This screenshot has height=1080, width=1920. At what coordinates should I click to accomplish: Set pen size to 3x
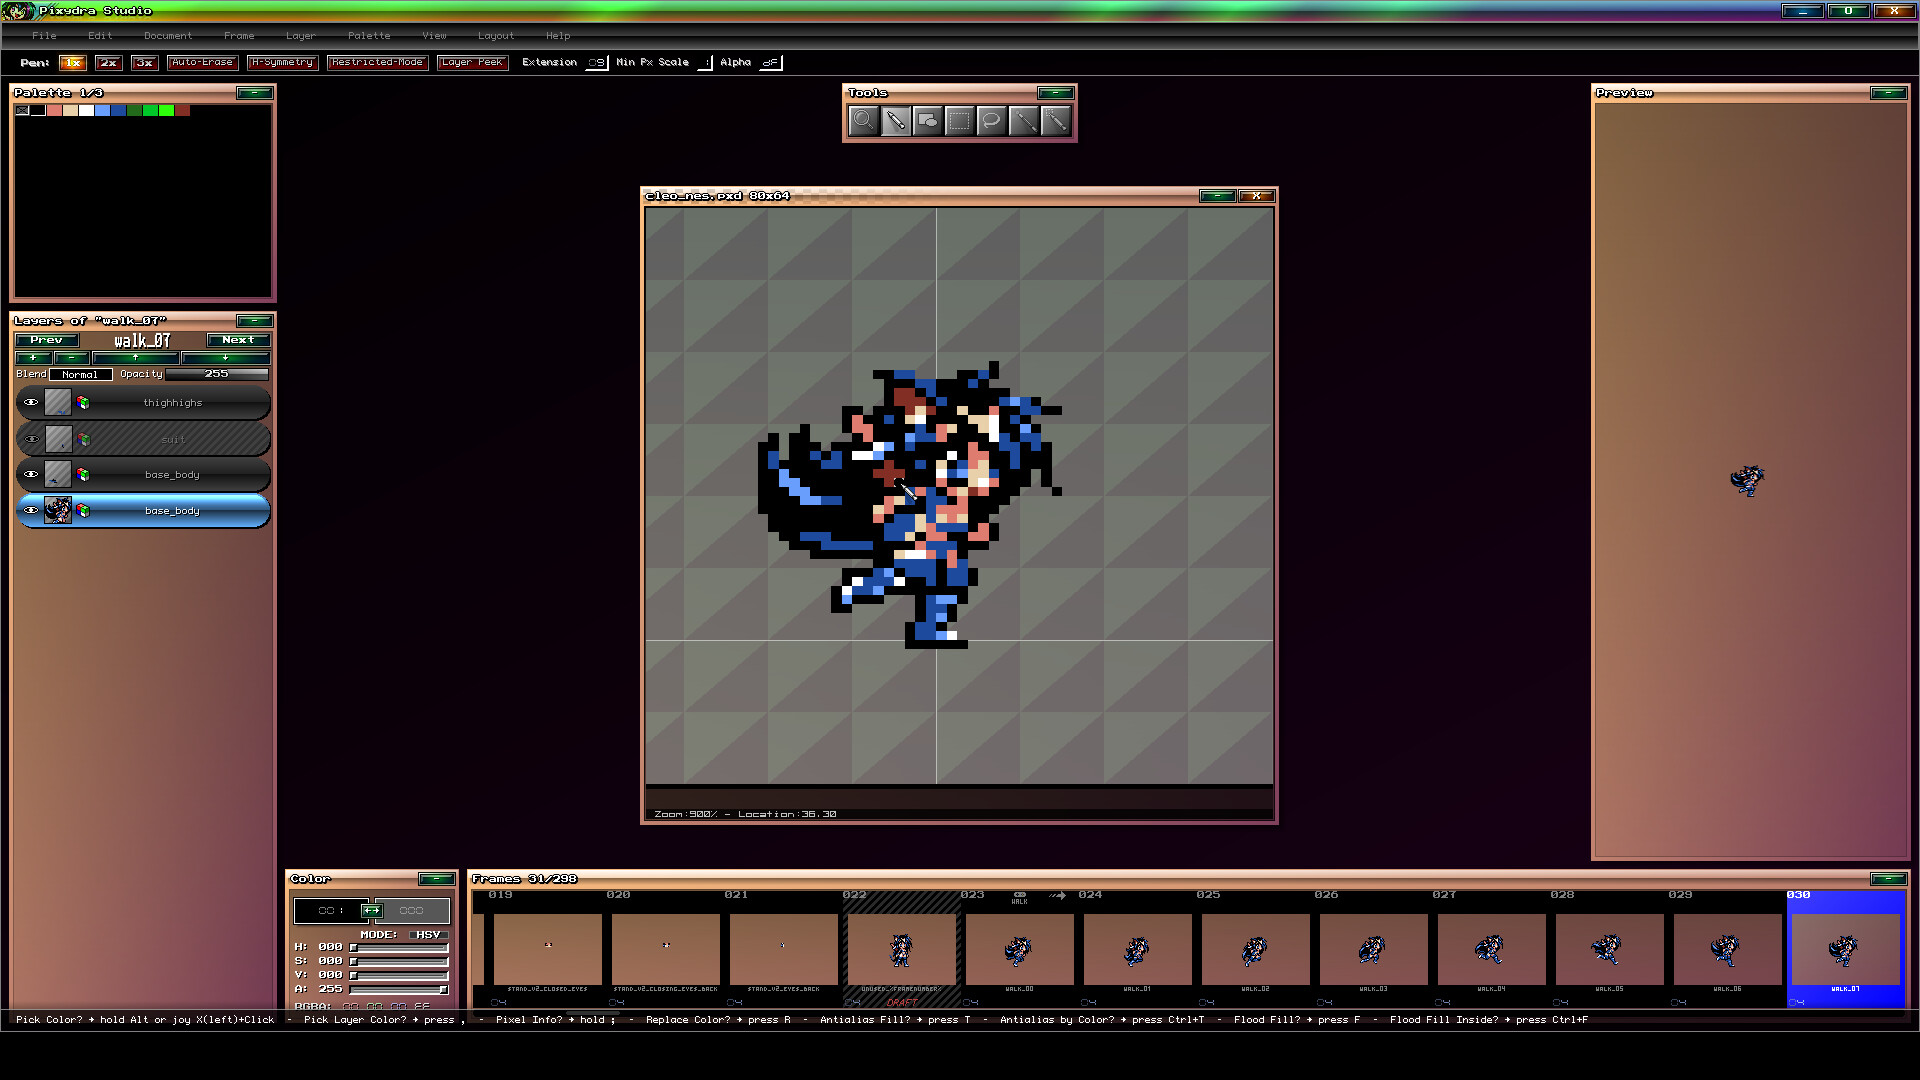pos(145,62)
